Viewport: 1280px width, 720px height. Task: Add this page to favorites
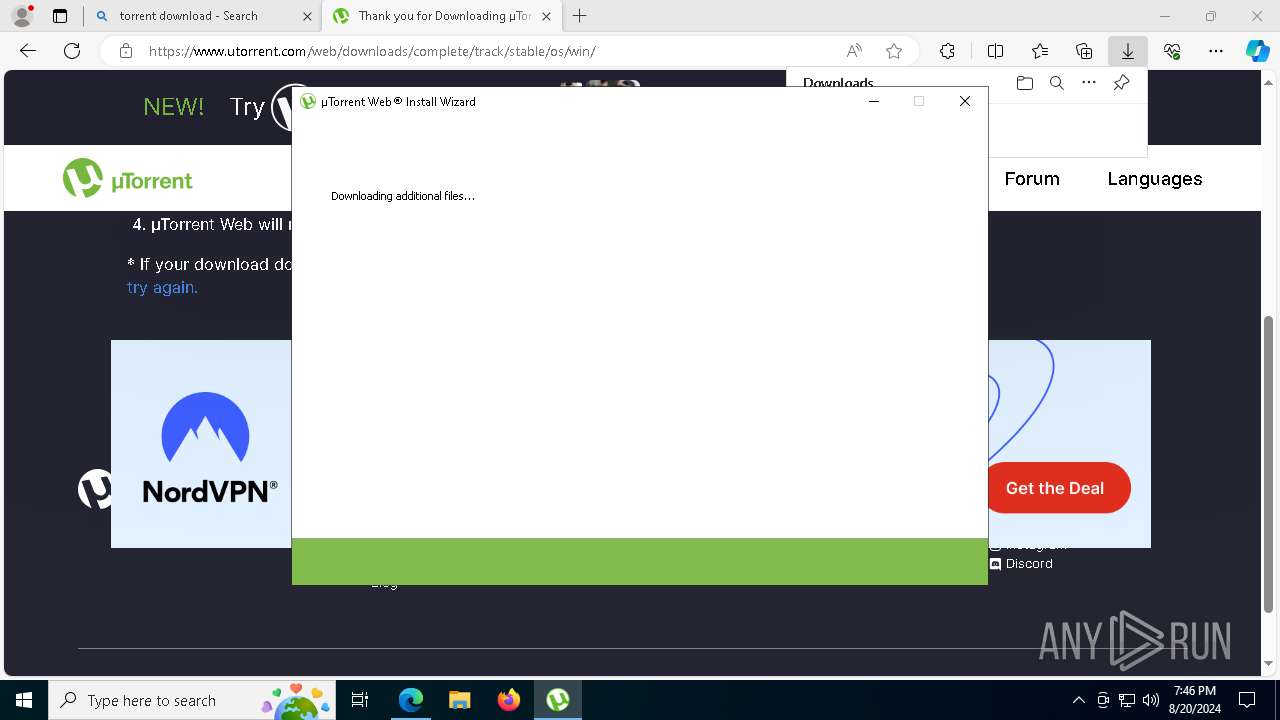(x=894, y=51)
